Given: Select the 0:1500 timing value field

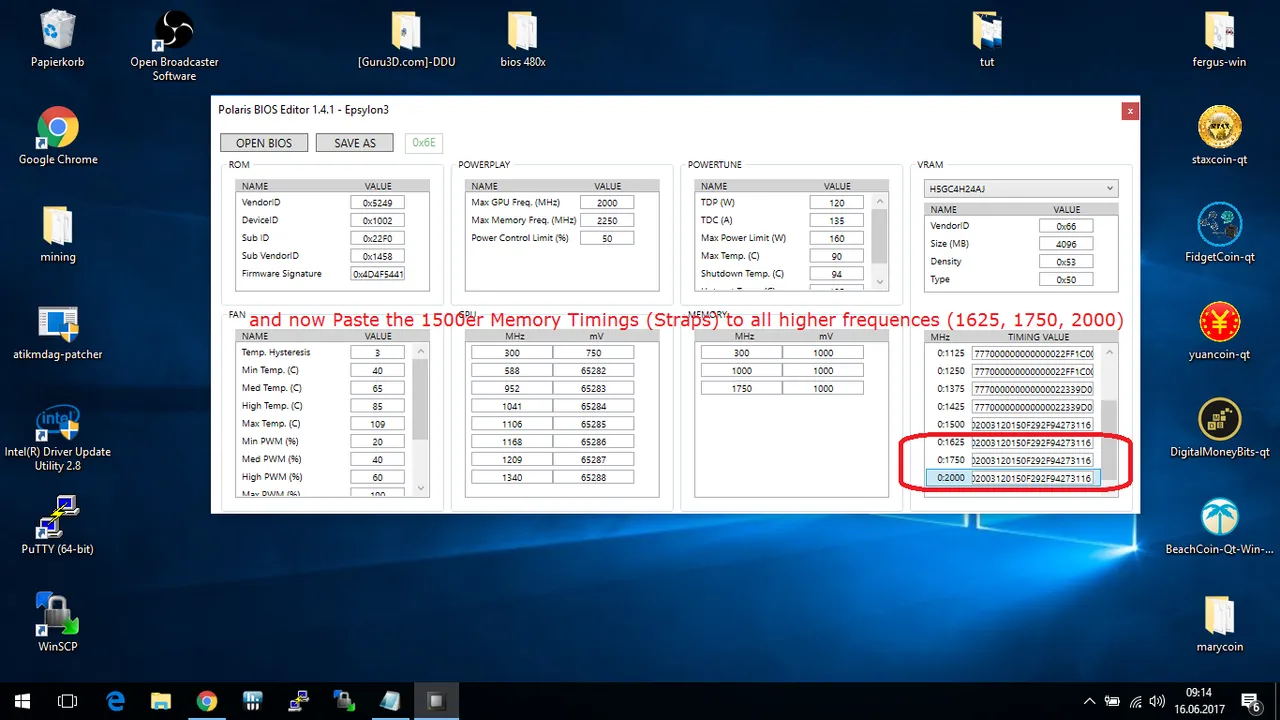Looking at the screenshot, I should (x=1032, y=425).
